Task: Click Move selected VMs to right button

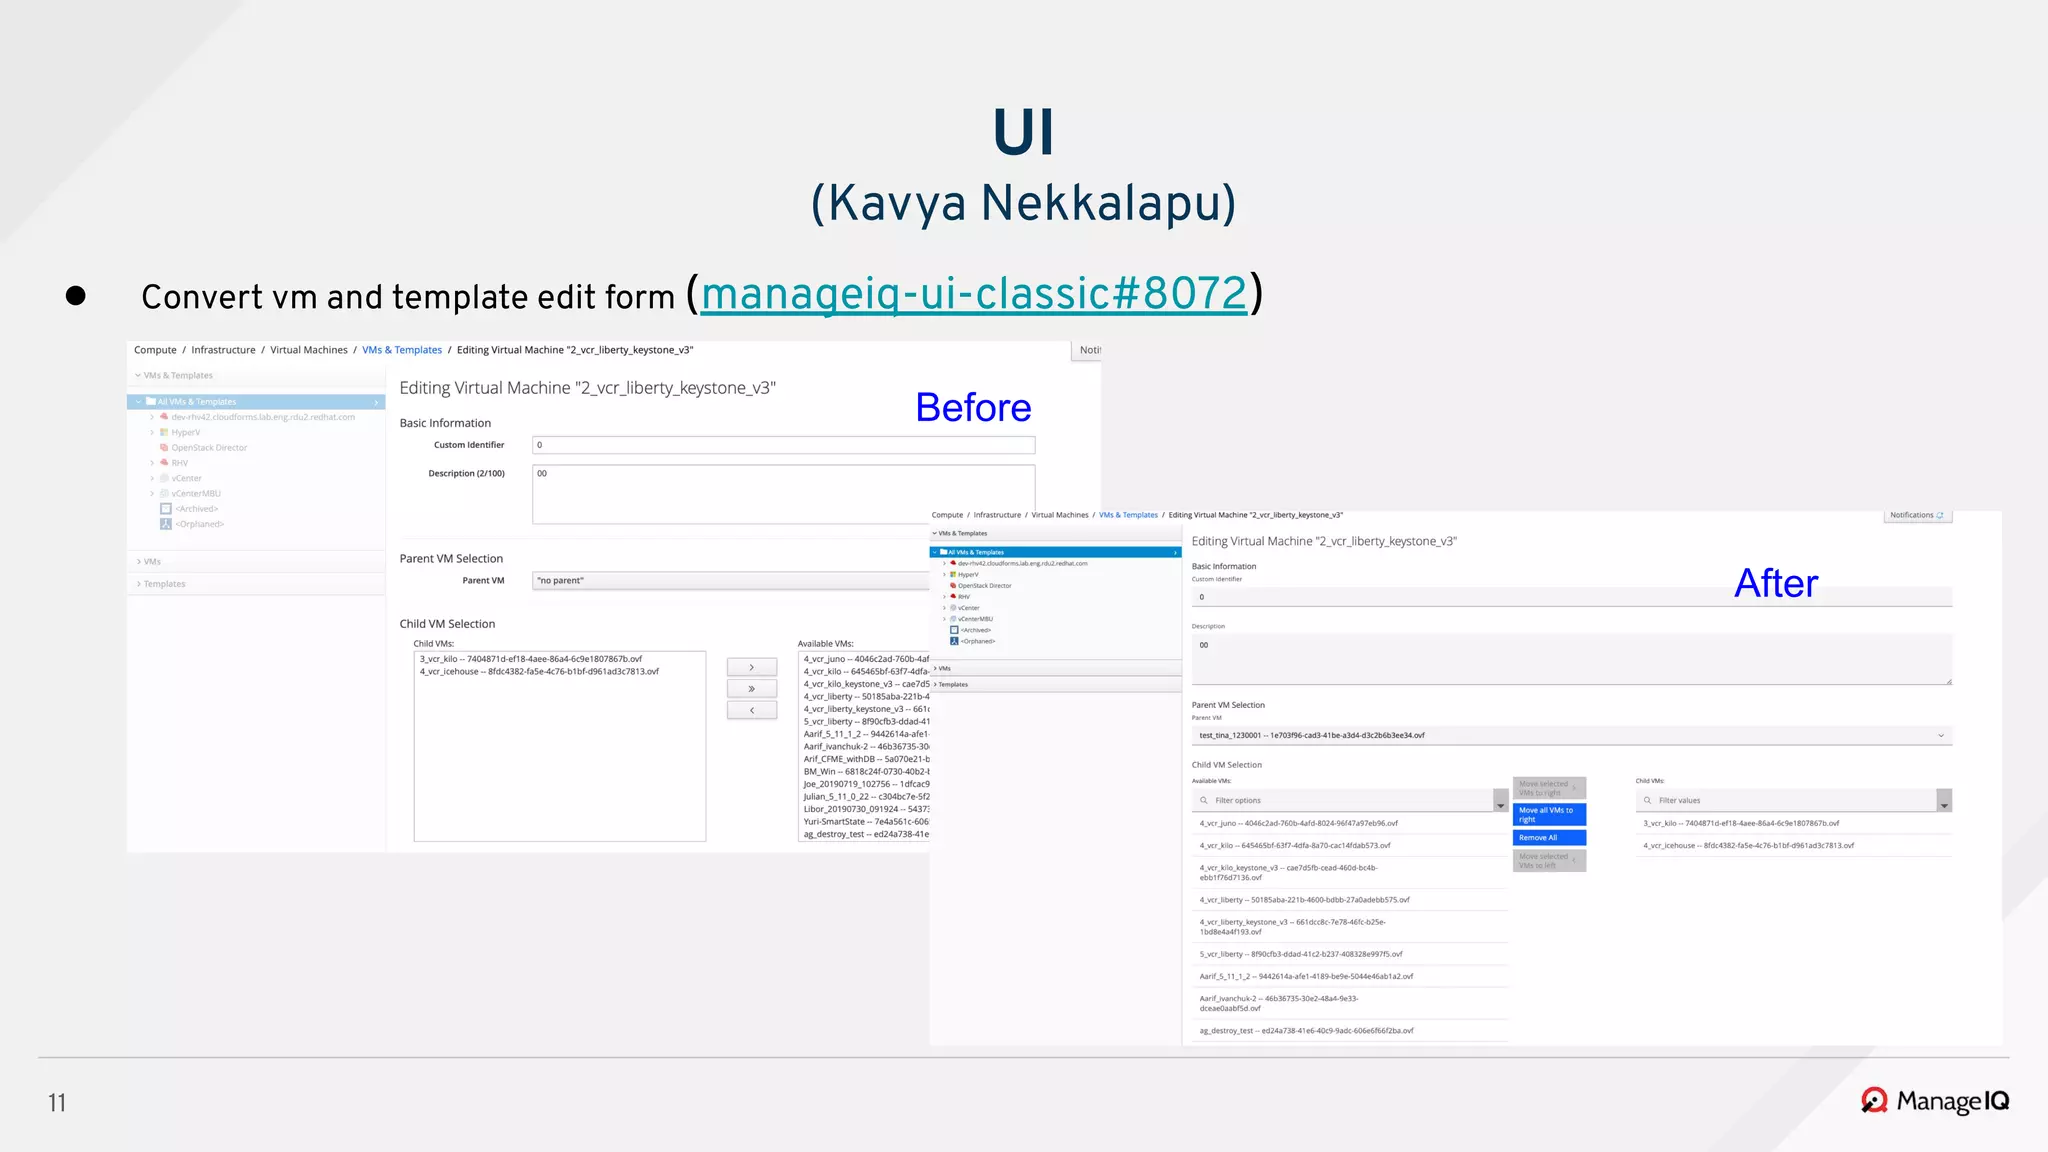Action: click(x=1549, y=788)
